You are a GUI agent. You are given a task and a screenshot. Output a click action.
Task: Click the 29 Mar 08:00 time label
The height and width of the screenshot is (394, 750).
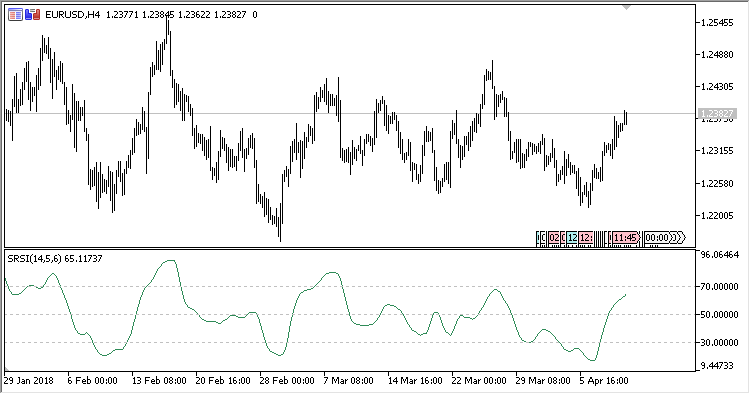[x=543, y=381]
